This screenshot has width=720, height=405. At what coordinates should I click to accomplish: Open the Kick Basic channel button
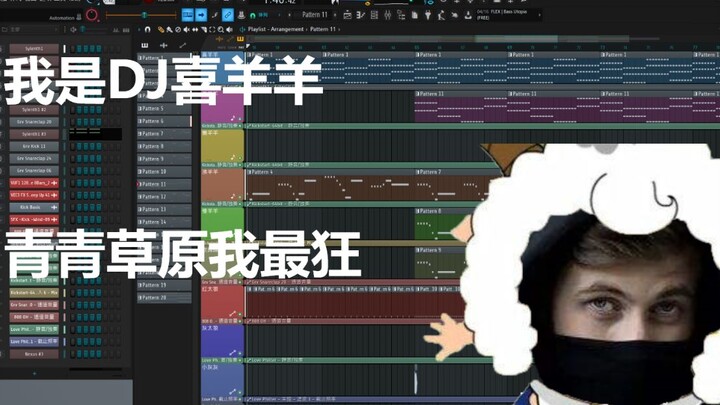(34, 208)
